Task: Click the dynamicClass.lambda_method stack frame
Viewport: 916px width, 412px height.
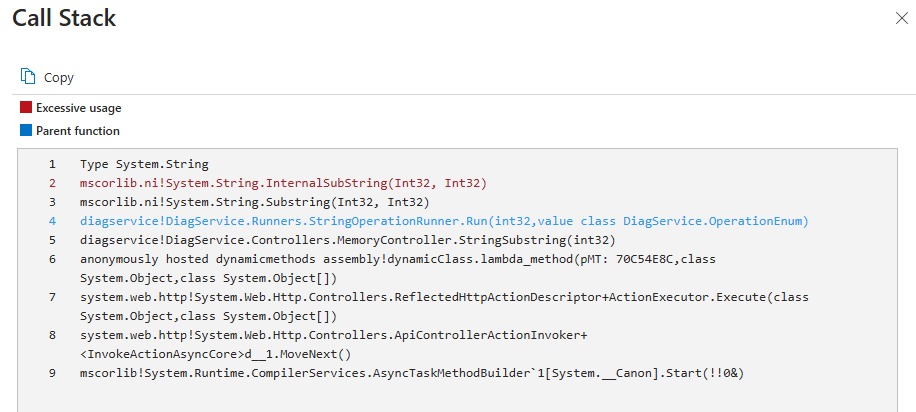Action: 397,259
